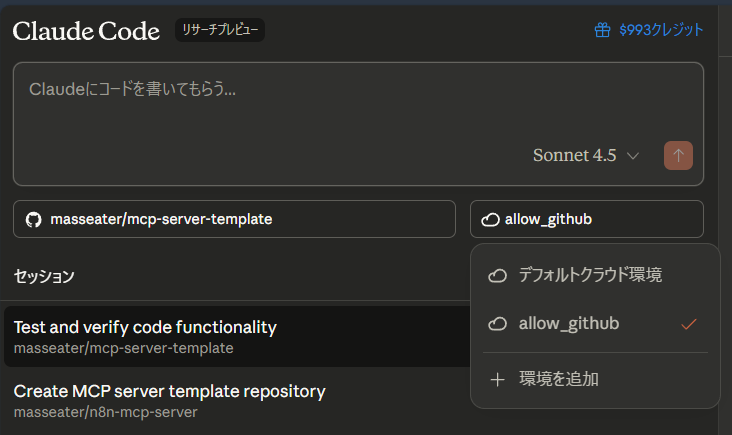Send the prompt with the arrow button
732x435 pixels.
click(x=678, y=155)
